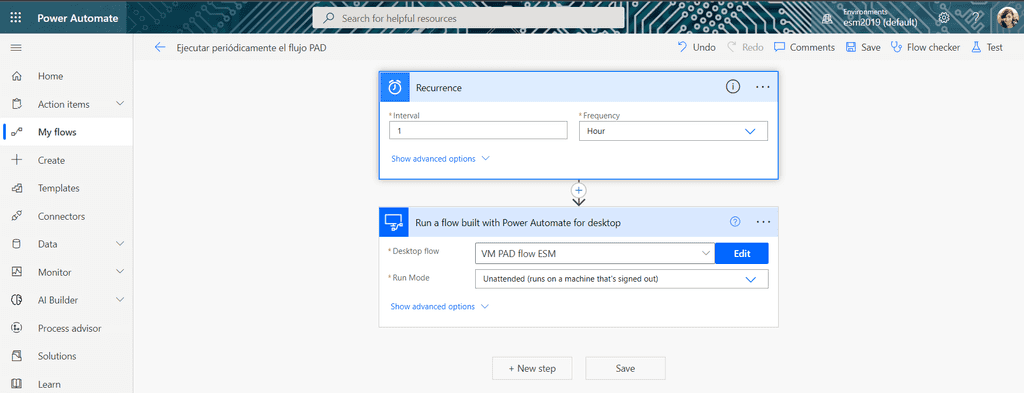The image size is (1024, 393).
Task: Expand the Run Mode dropdown
Action: [x=622, y=279]
